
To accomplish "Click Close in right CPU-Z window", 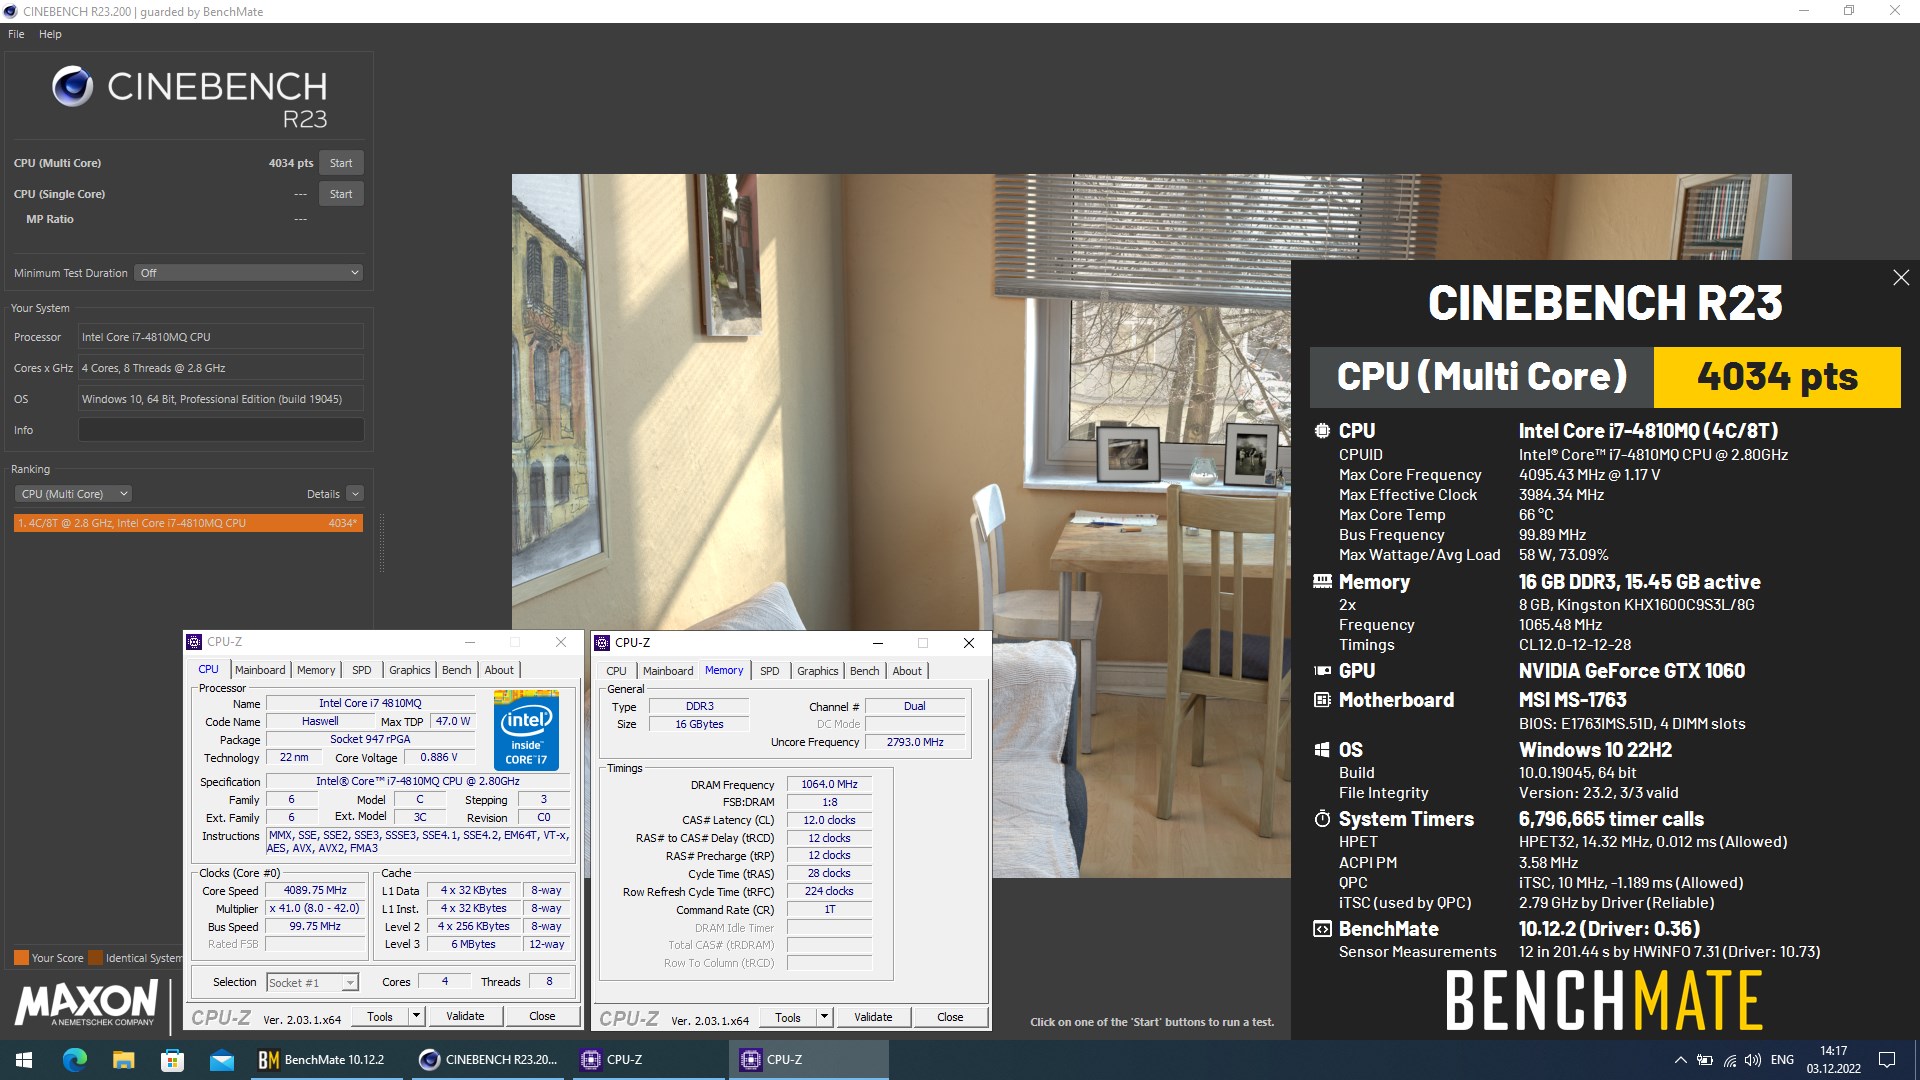I will (951, 1018).
